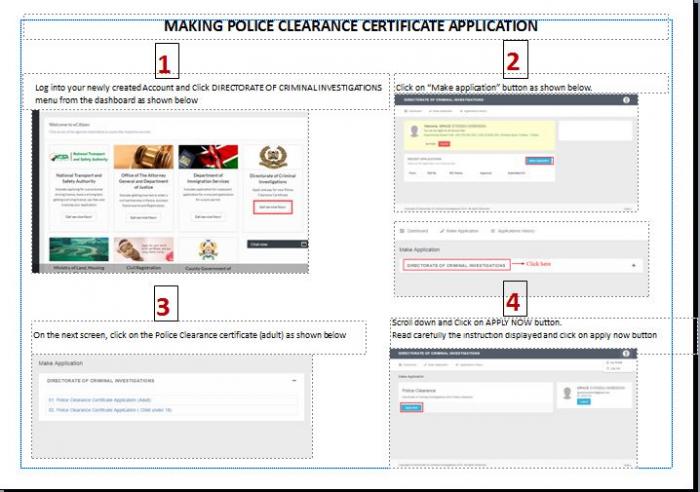Image resolution: width=700 pixels, height=492 pixels.
Task: Click the Directorate of Criminal Investigations heading in step 3
Action: click(x=100, y=381)
